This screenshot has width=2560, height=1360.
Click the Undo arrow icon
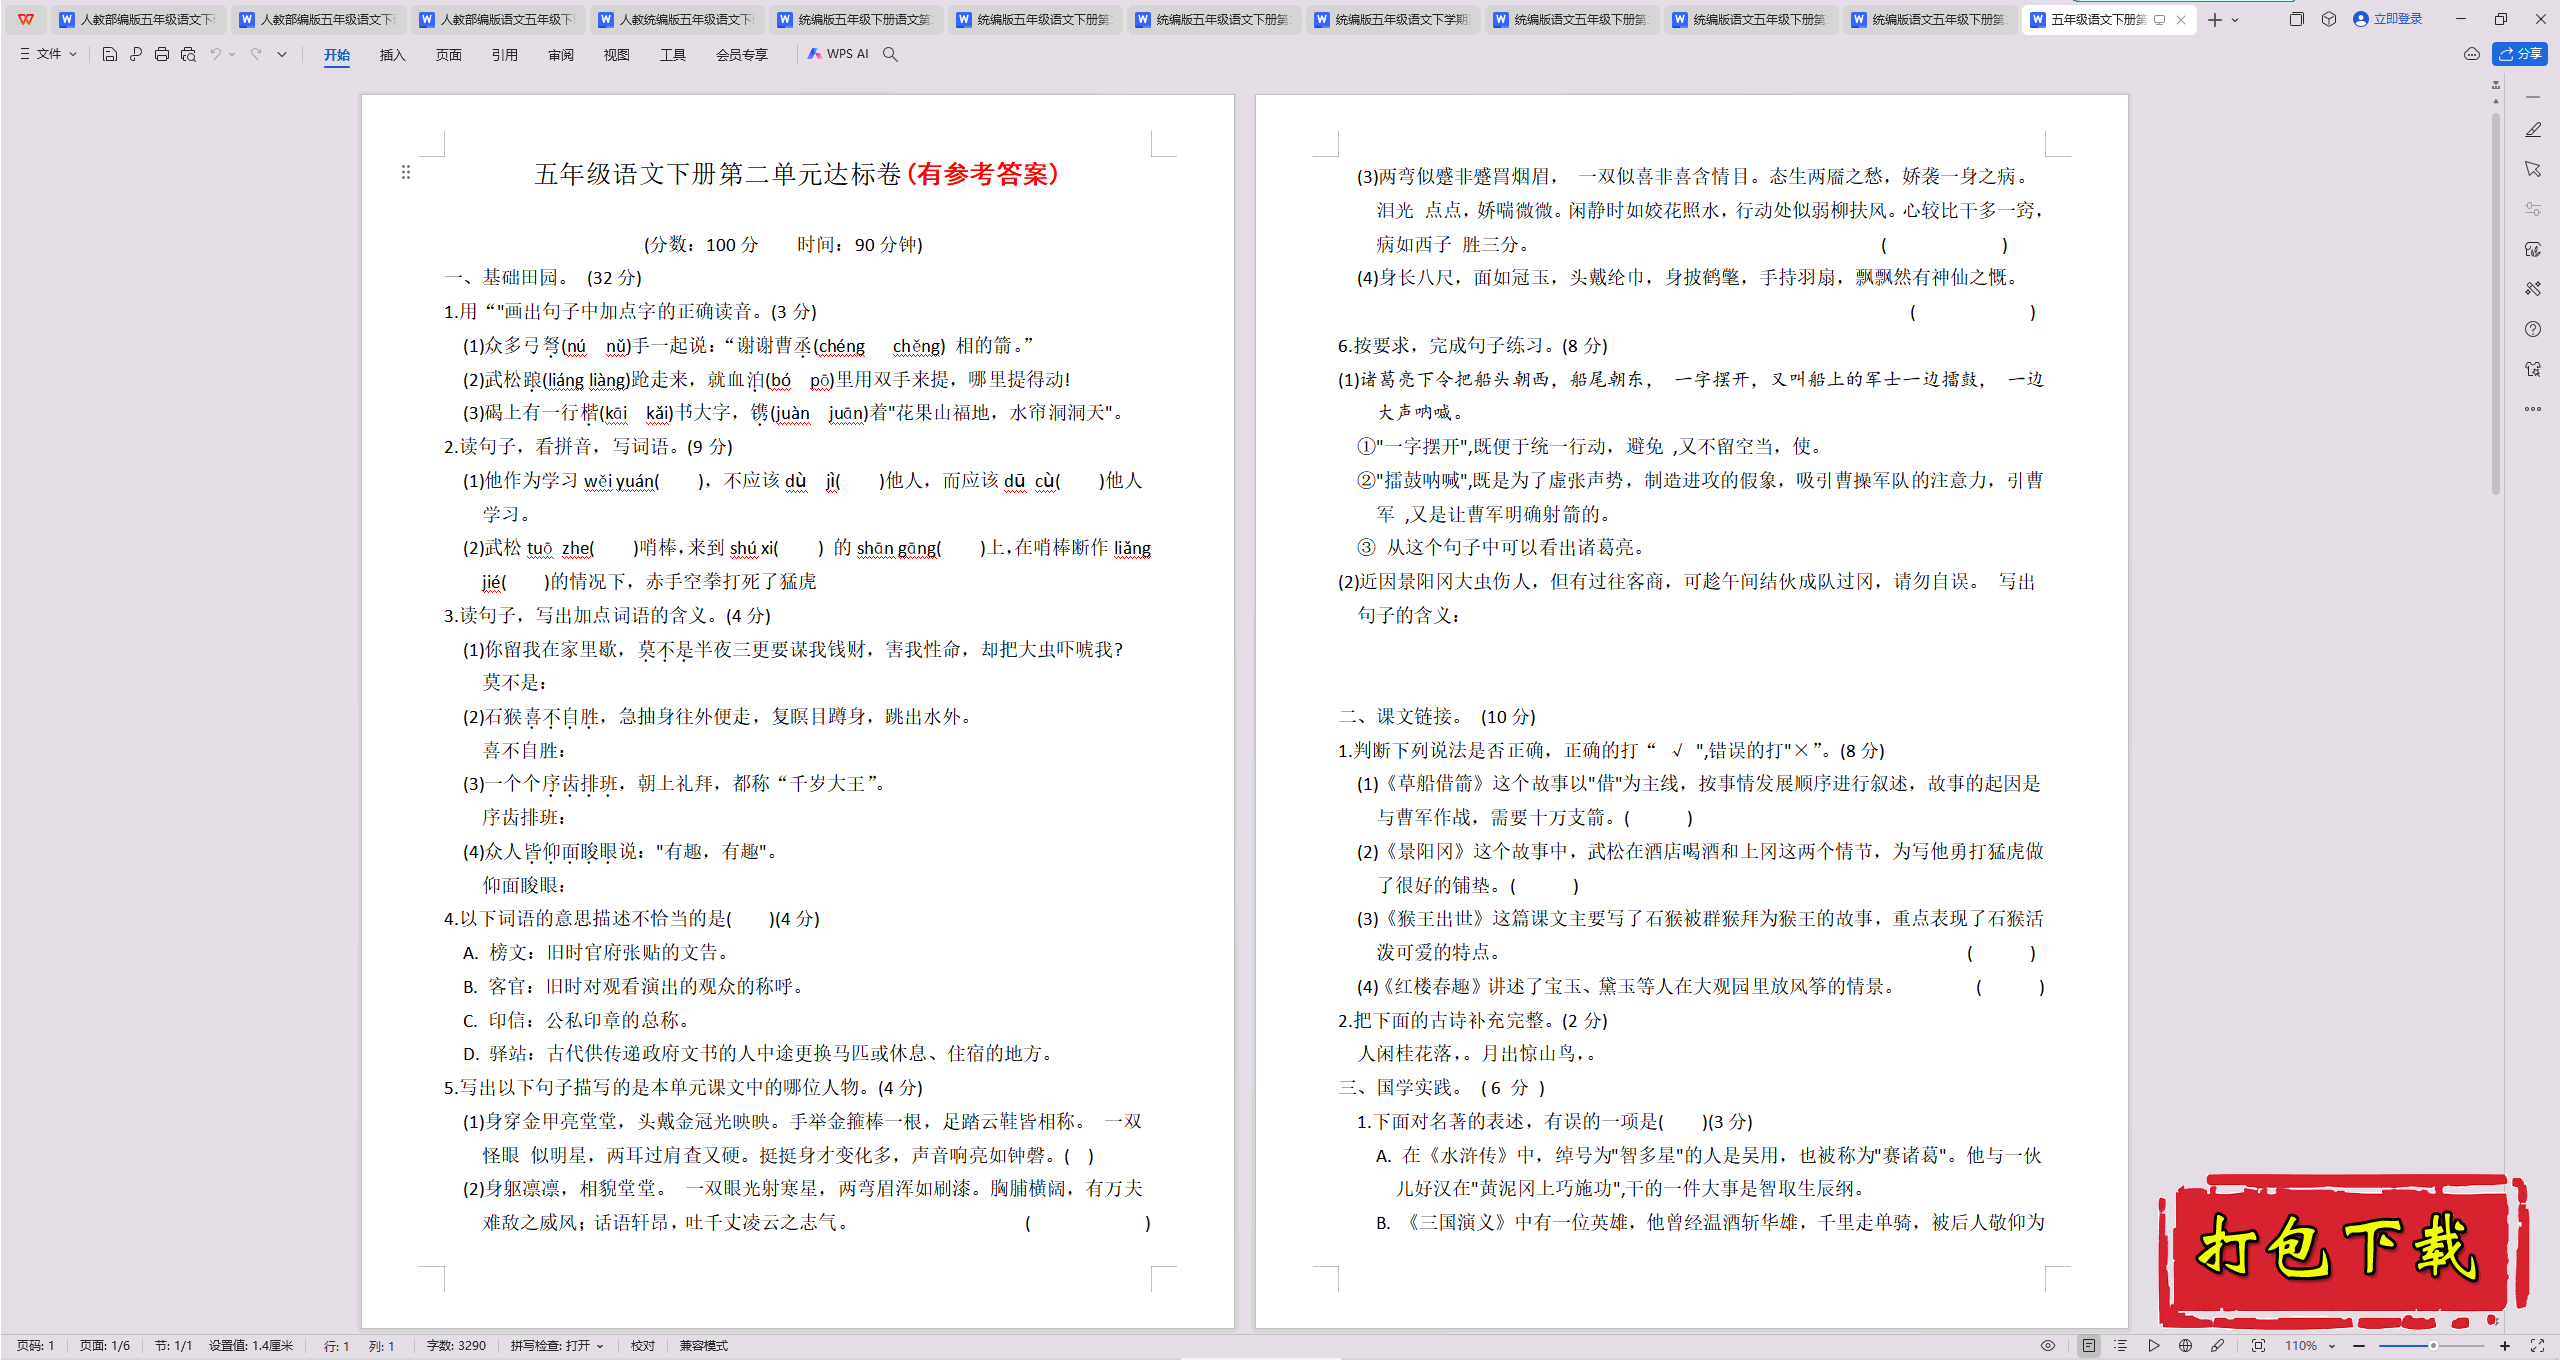[x=215, y=54]
